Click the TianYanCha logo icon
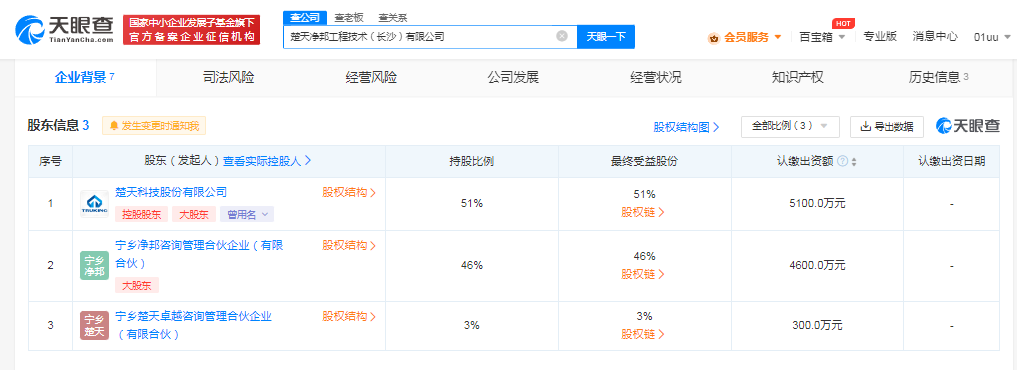Viewport: 1017px width, 370px height. [29, 30]
